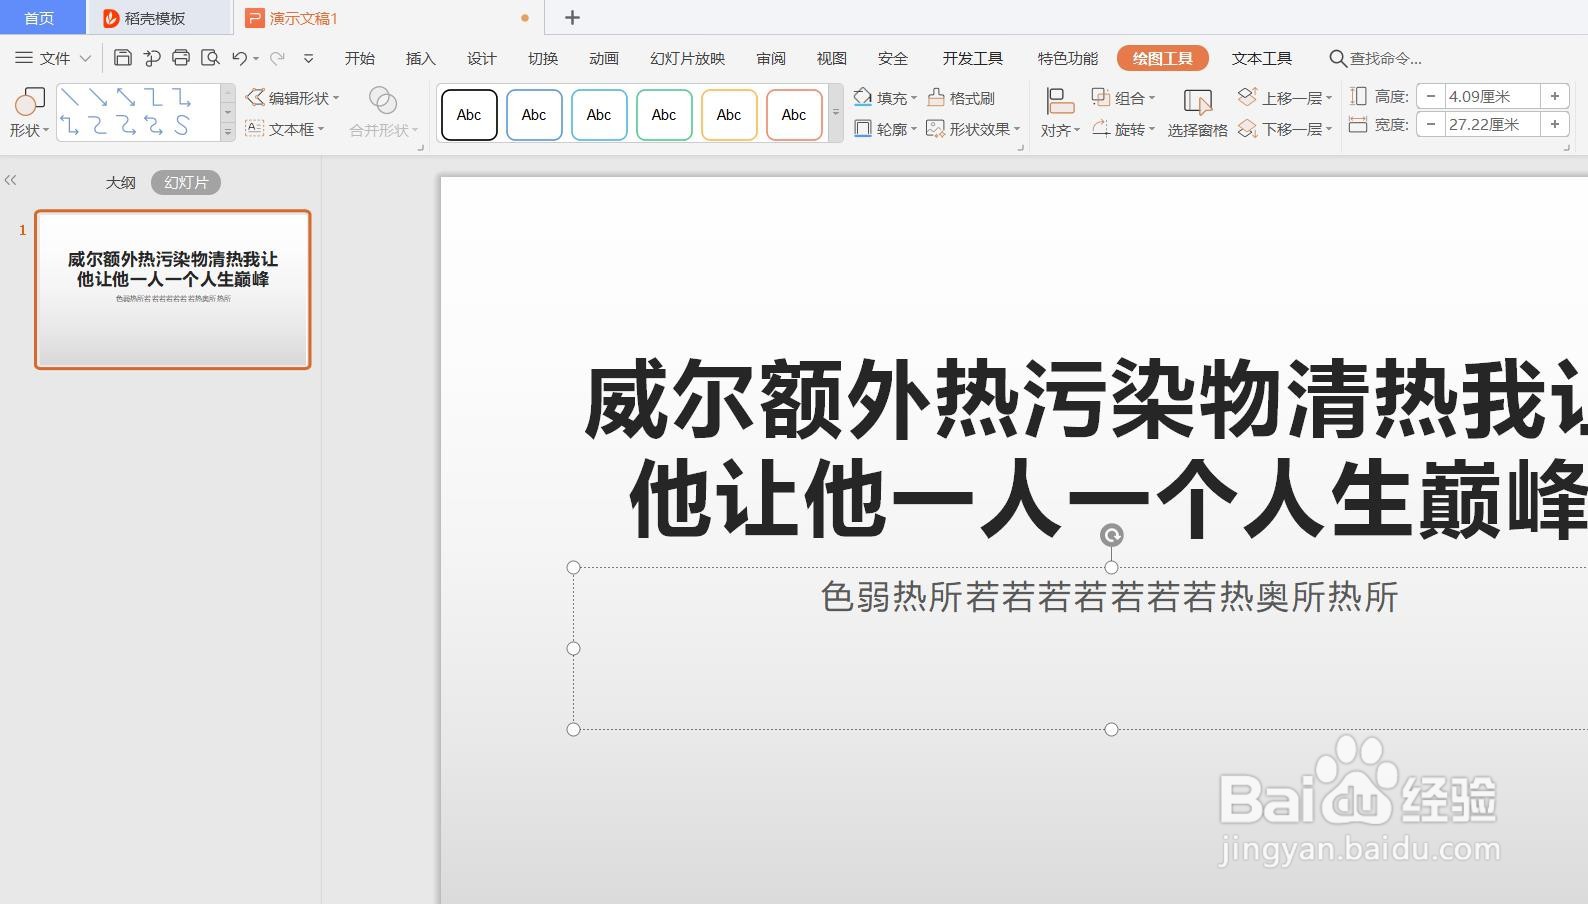The width and height of the screenshot is (1588, 904).
Task: Click the Save icon in quick toolbar
Action: pos(123,58)
